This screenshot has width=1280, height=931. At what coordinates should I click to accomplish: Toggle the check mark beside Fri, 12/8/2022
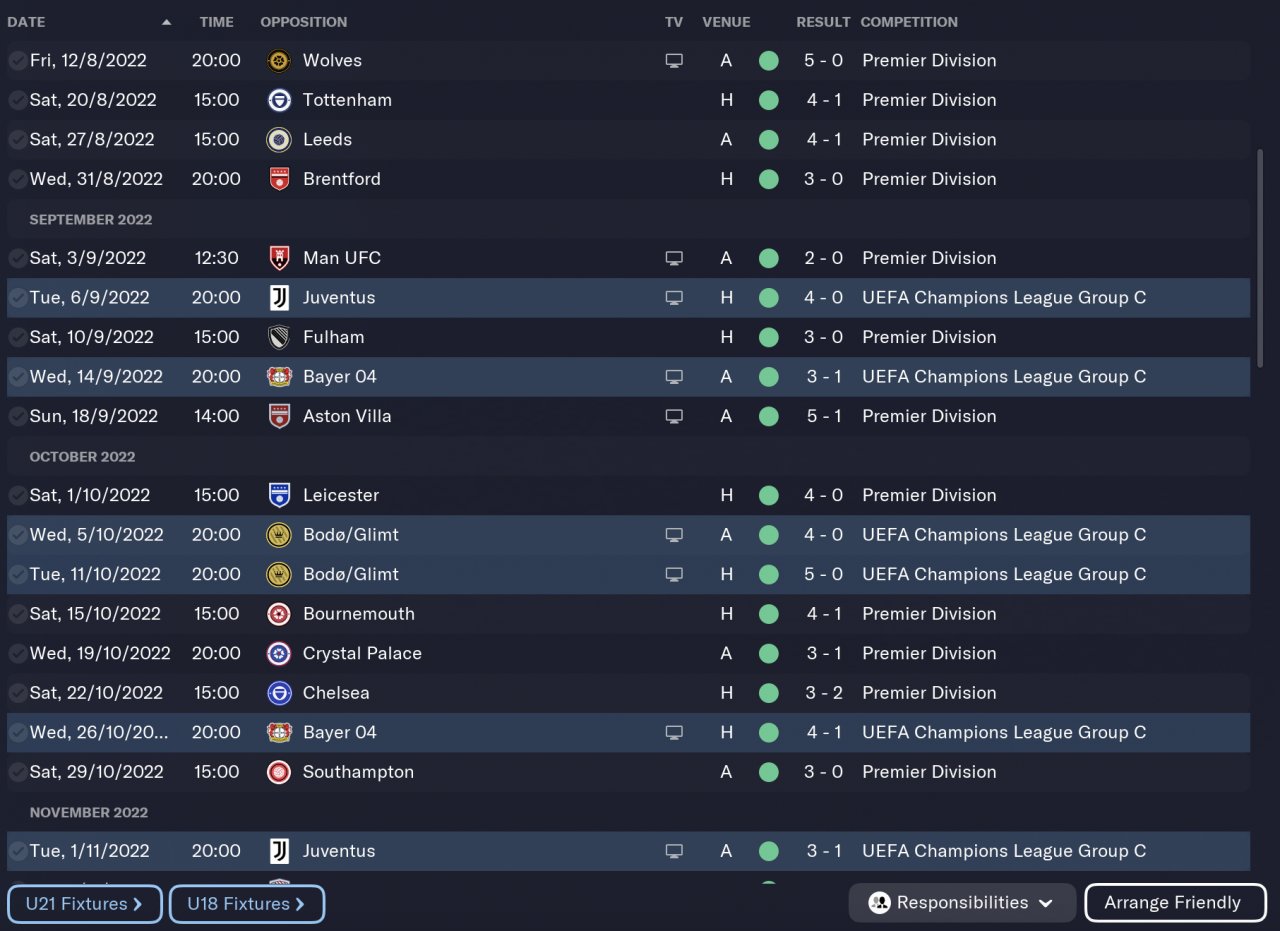tap(17, 61)
